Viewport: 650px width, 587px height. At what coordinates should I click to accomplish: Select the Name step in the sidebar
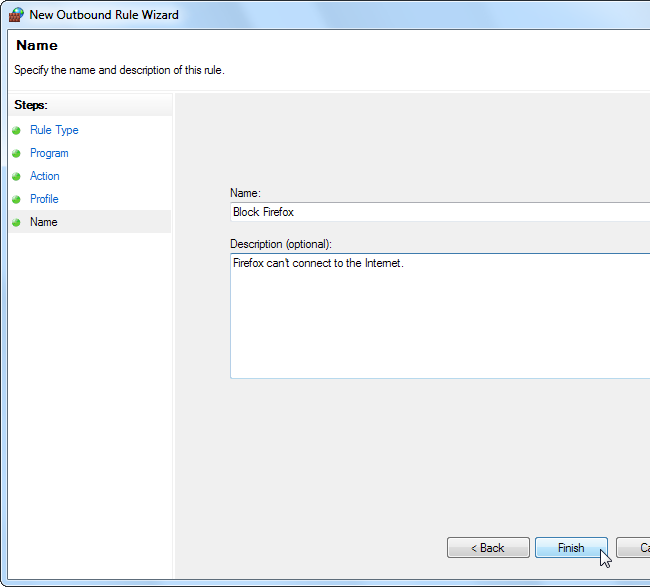(x=44, y=222)
